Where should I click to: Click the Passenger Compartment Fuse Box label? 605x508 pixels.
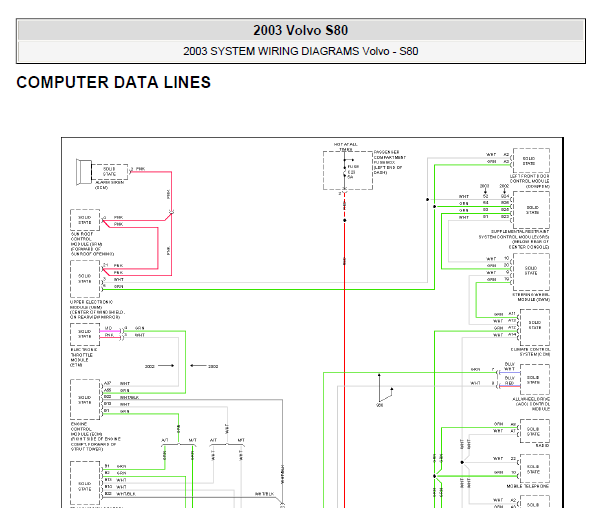(x=390, y=162)
